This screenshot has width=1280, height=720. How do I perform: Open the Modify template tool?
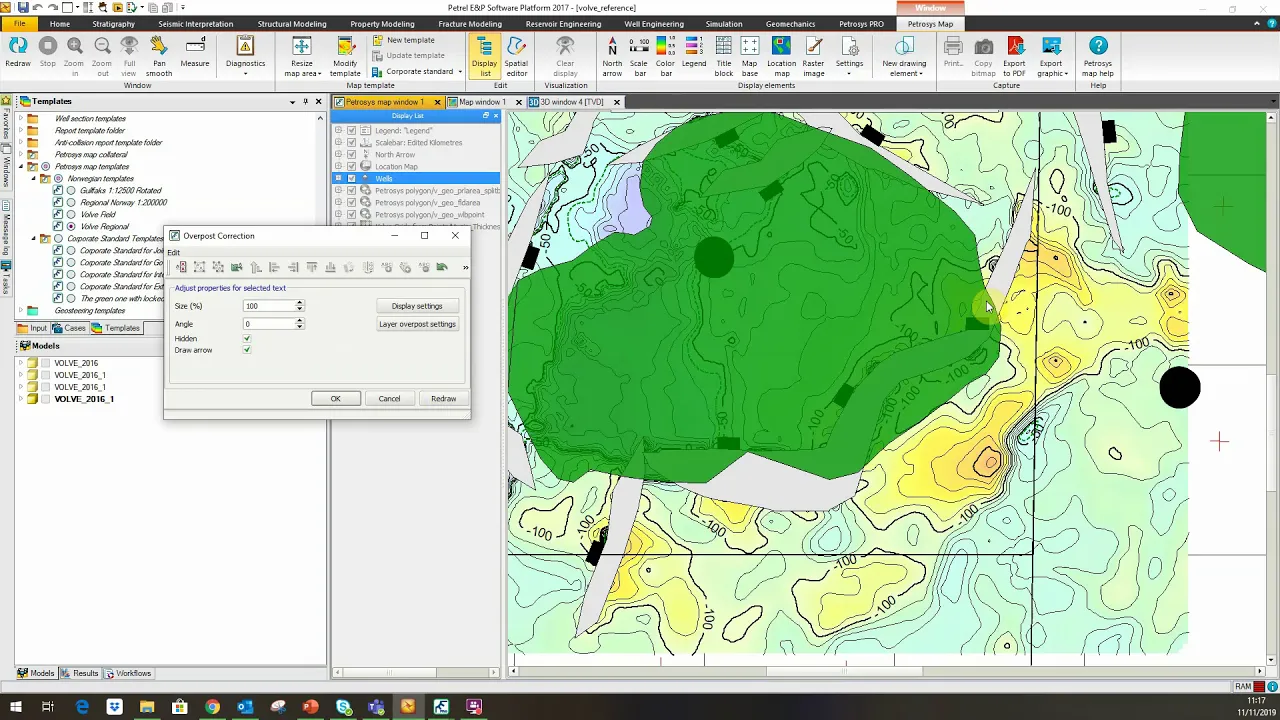[x=345, y=56]
